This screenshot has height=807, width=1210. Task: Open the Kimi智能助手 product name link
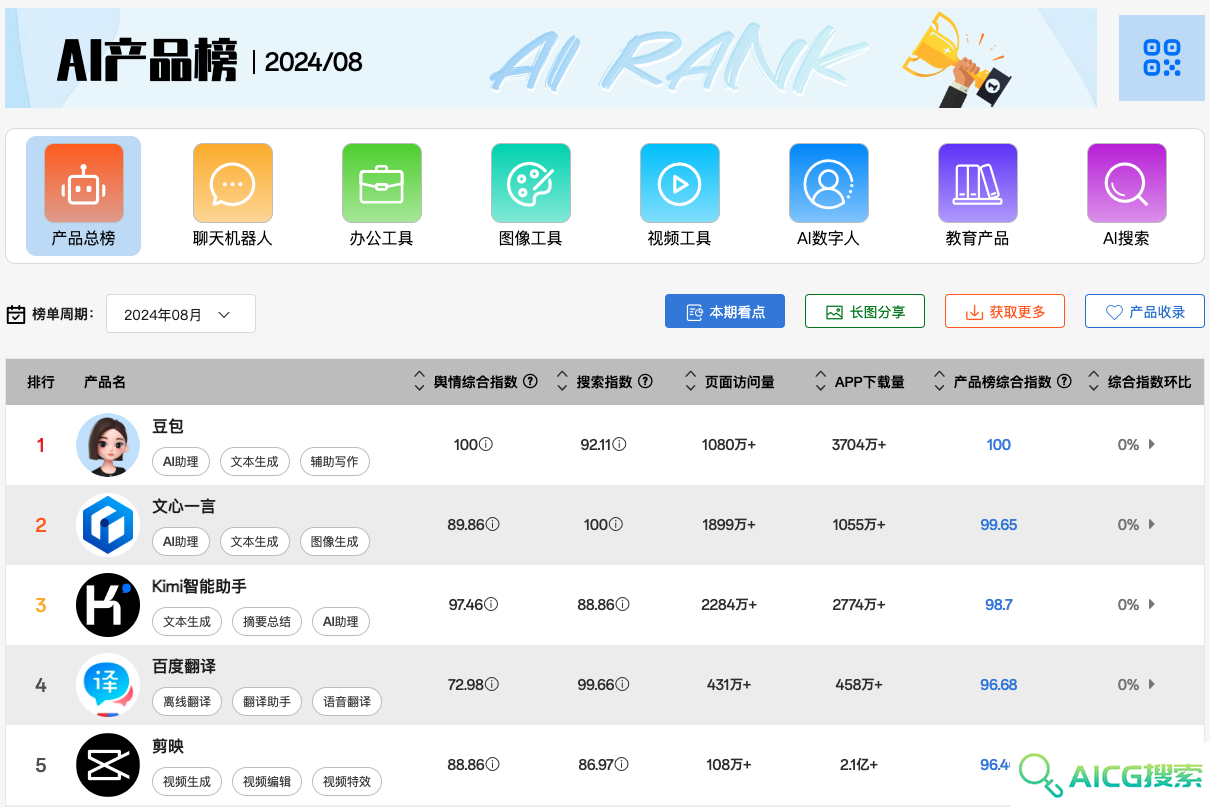[x=199, y=587]
